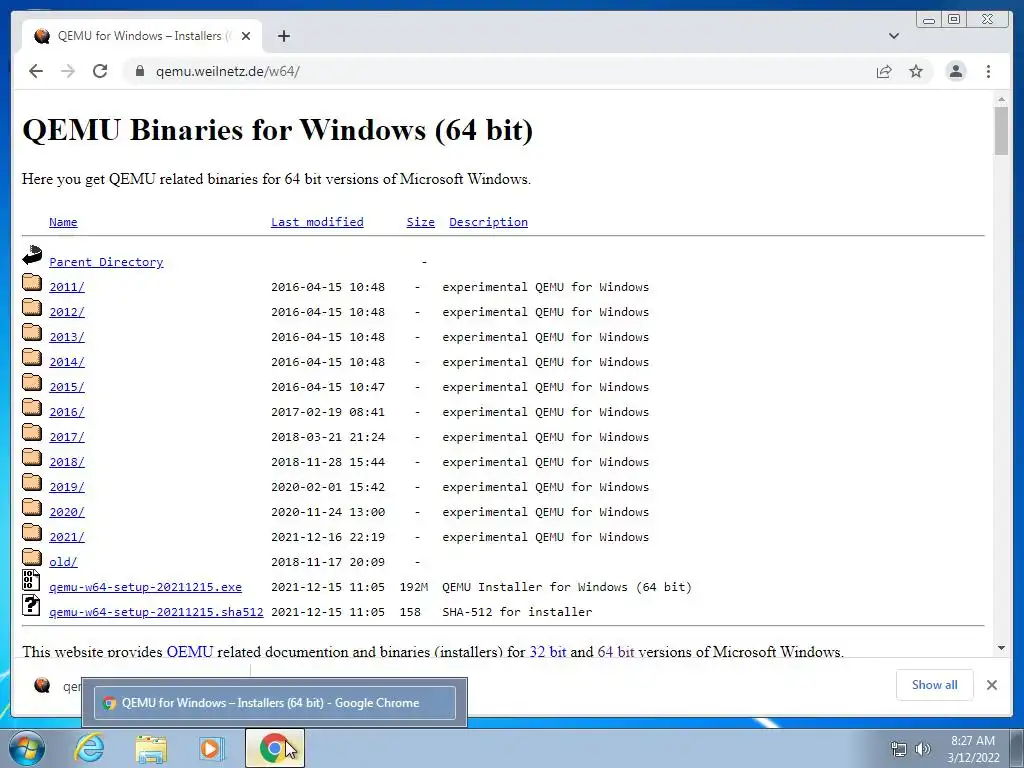Open the 2019/ directory link
The height and width of the screenshot is (768, 1024).
coord(67,487)
